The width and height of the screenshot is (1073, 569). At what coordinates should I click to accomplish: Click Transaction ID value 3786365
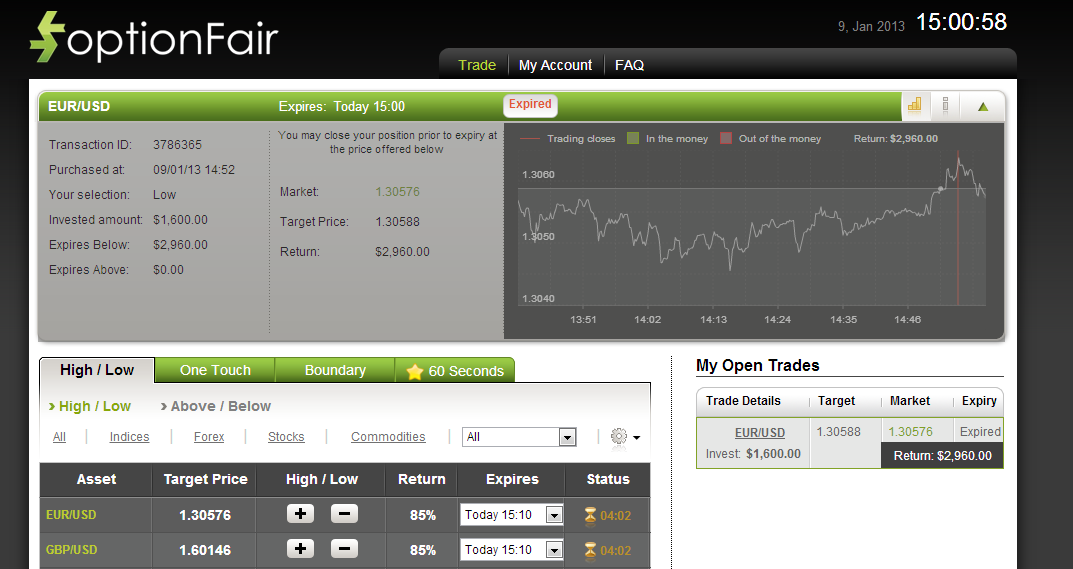[x=177, y=144]
